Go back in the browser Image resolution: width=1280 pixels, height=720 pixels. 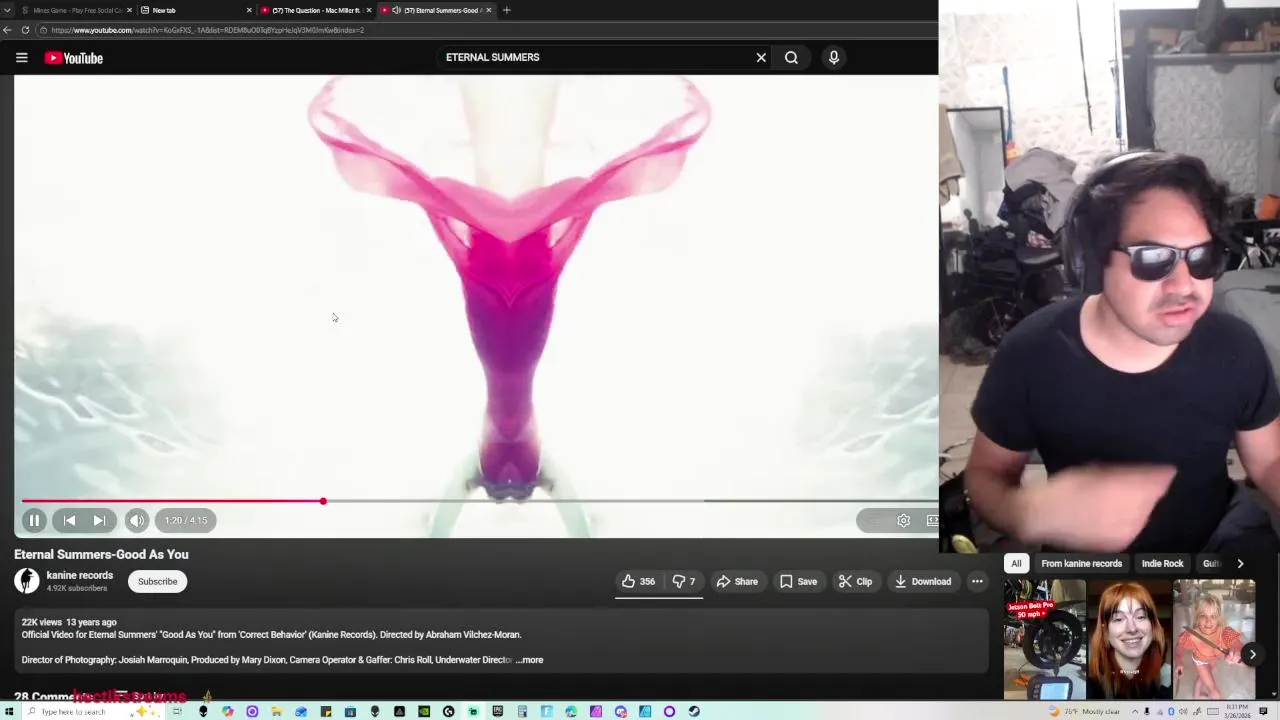pos(8,30)
